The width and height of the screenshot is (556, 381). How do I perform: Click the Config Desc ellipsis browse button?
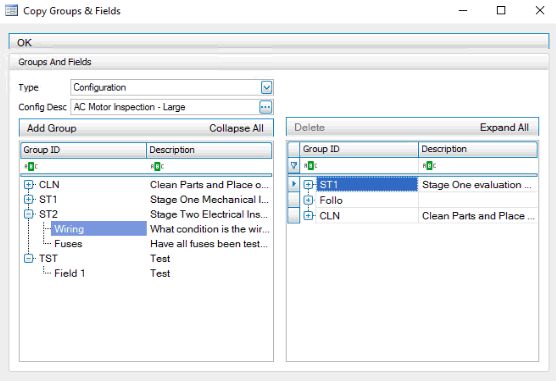pos(266,107)
